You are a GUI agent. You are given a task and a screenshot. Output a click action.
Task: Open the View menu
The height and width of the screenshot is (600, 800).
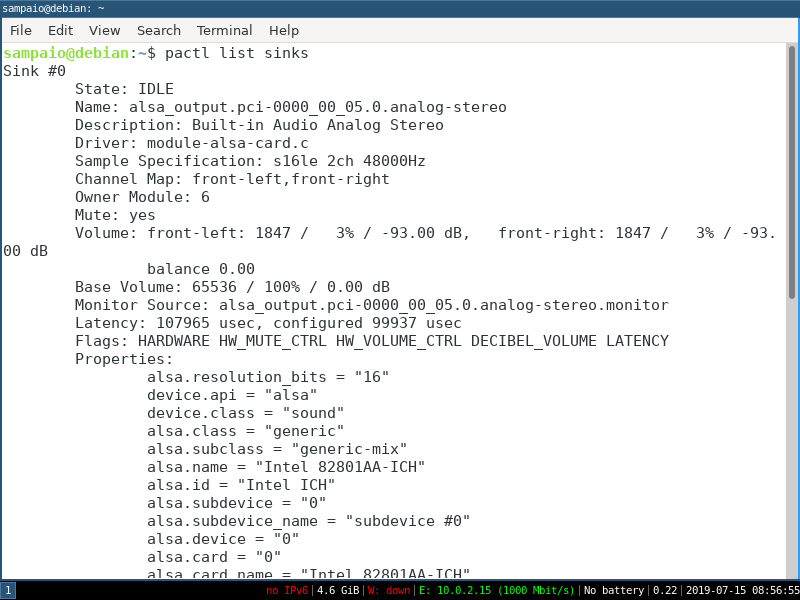pos(103,30)
